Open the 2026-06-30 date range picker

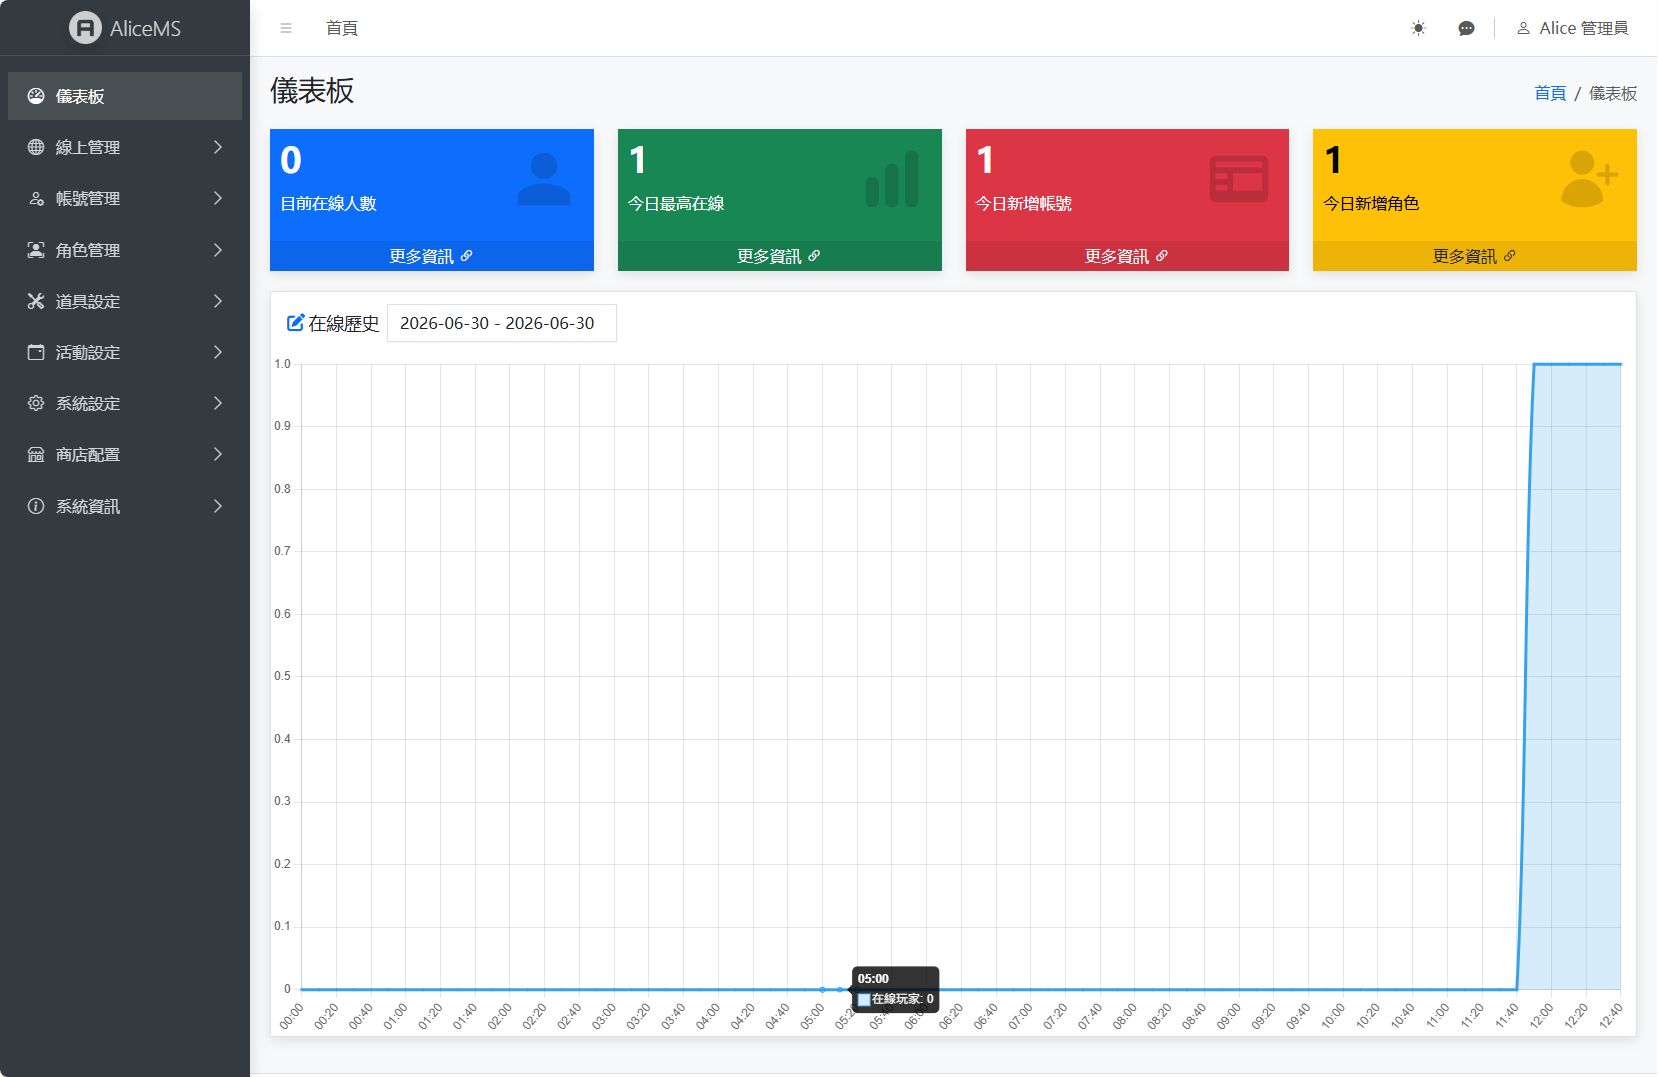(x=502, y=323)
